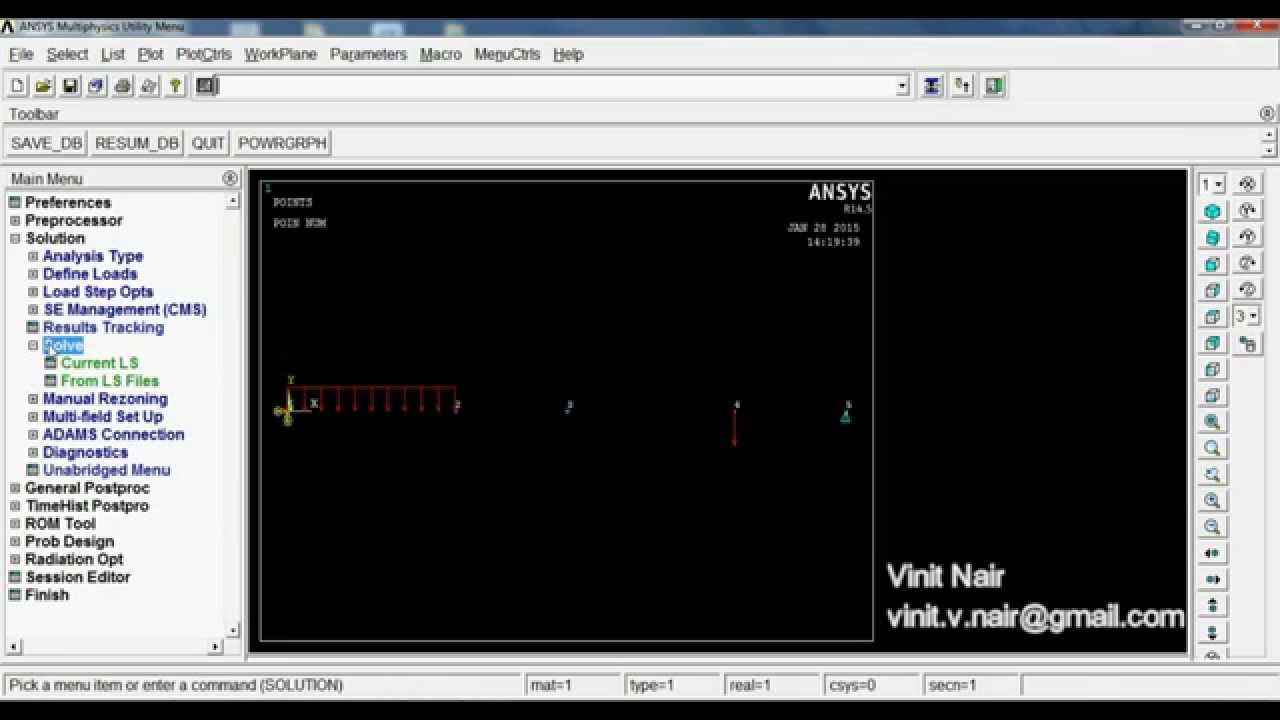
Task: Collapse the Solution tree node
Action: pos(15,239)
